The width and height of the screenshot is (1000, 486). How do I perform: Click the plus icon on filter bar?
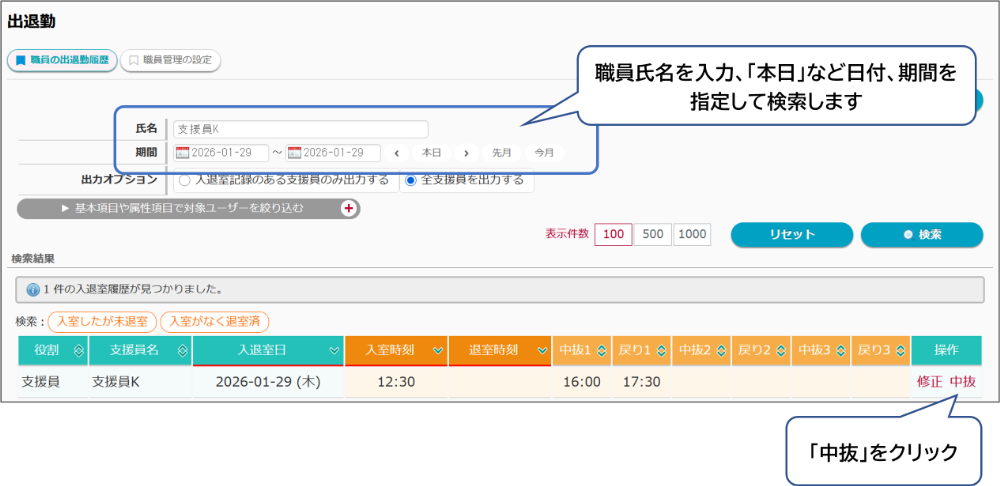pos(349,208)
